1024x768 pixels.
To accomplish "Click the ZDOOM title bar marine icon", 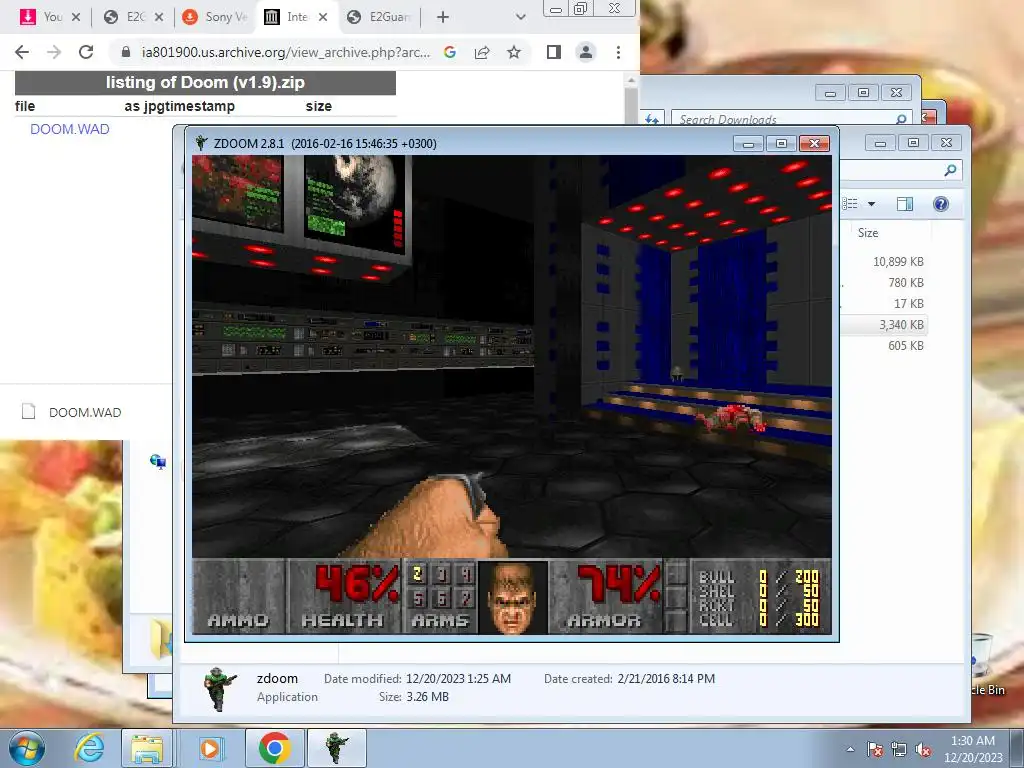I will pos(201,143).
